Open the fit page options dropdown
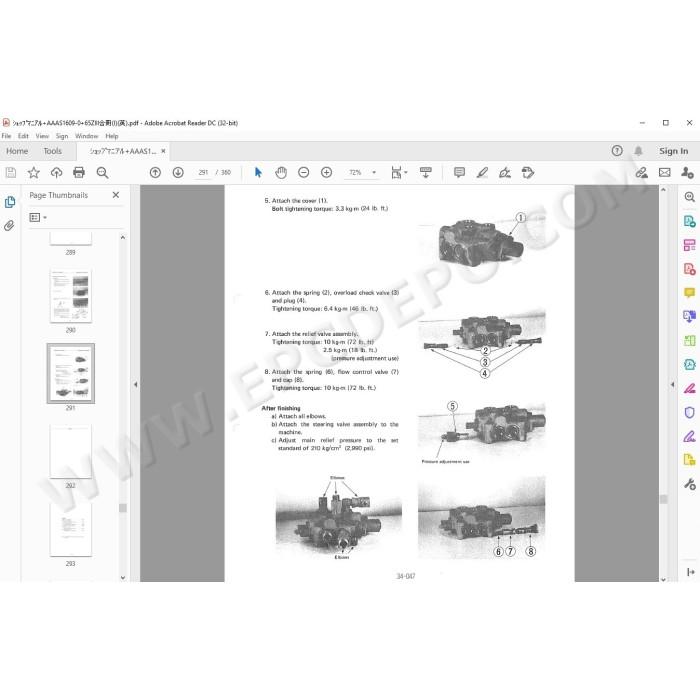The width and height of the screenshot is (700, 700). (x=399, y=172)
